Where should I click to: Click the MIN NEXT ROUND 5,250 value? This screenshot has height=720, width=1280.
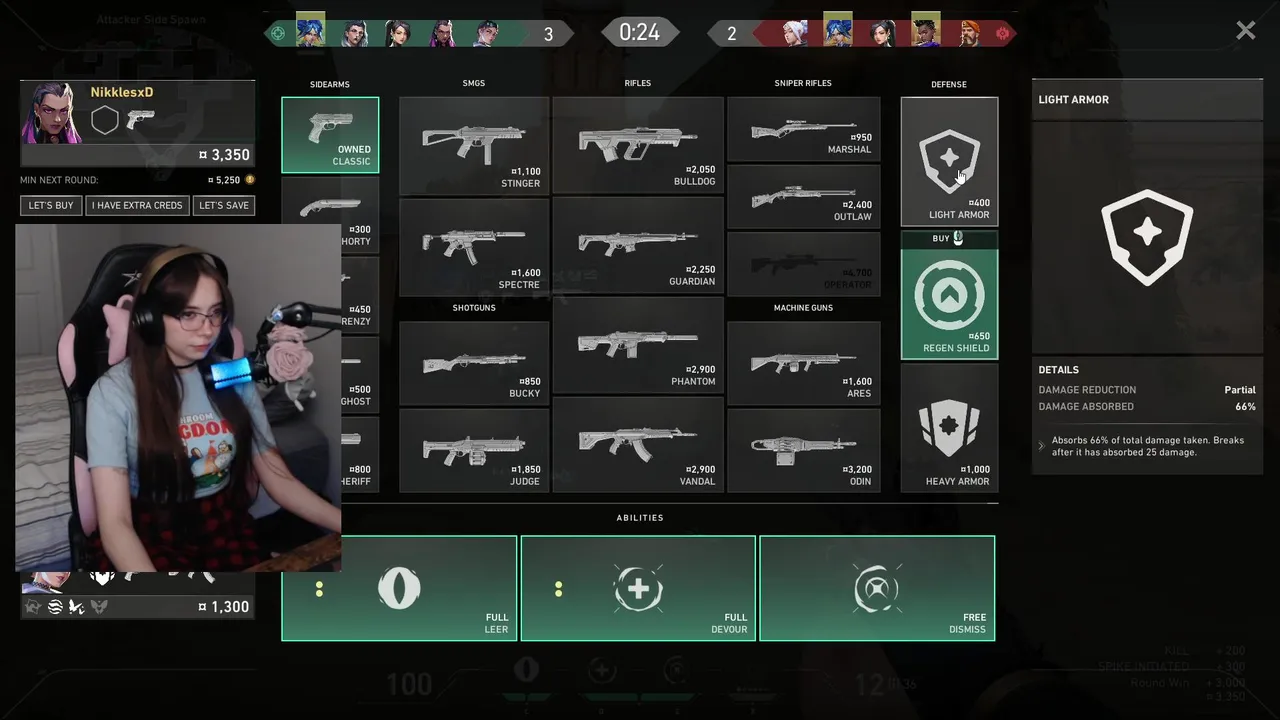(x=229, y=180)
